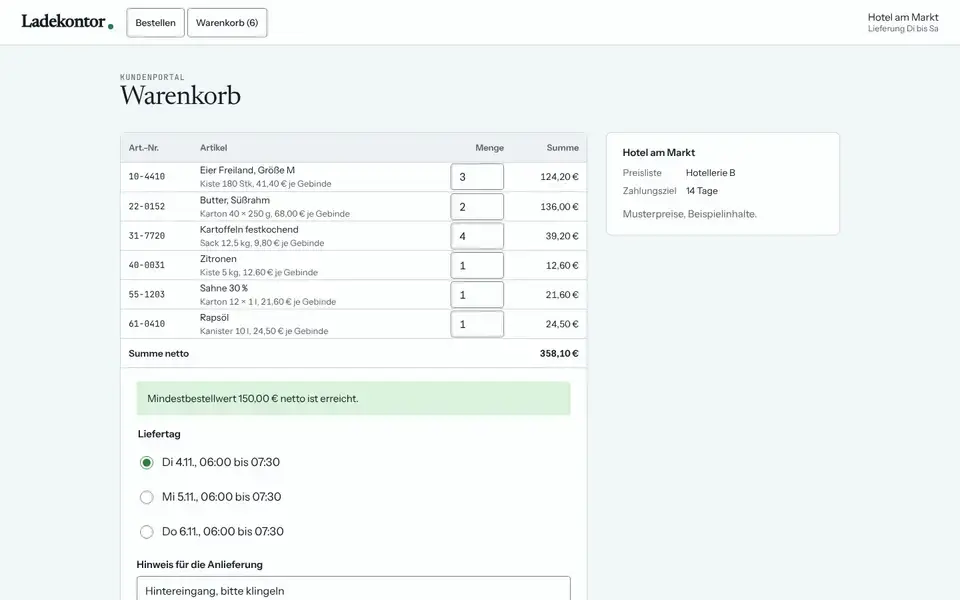Click the Artikel column header

pos(214,148)
